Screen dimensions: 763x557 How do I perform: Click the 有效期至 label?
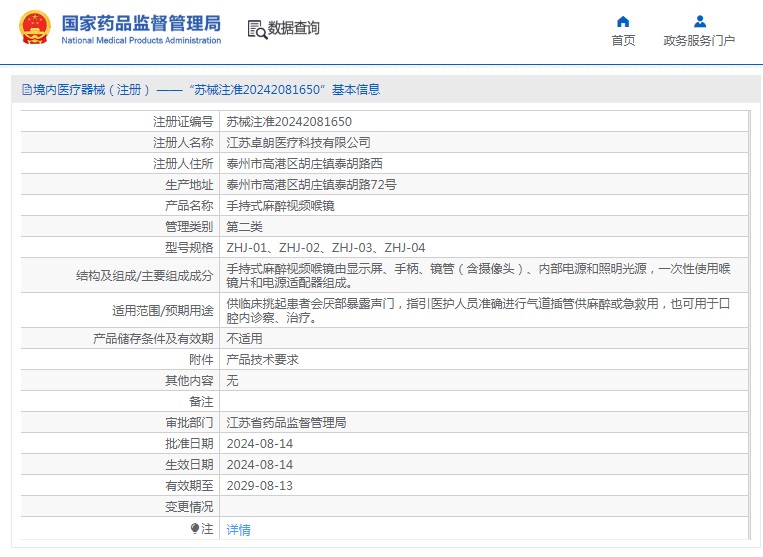[x=189, y=485]
